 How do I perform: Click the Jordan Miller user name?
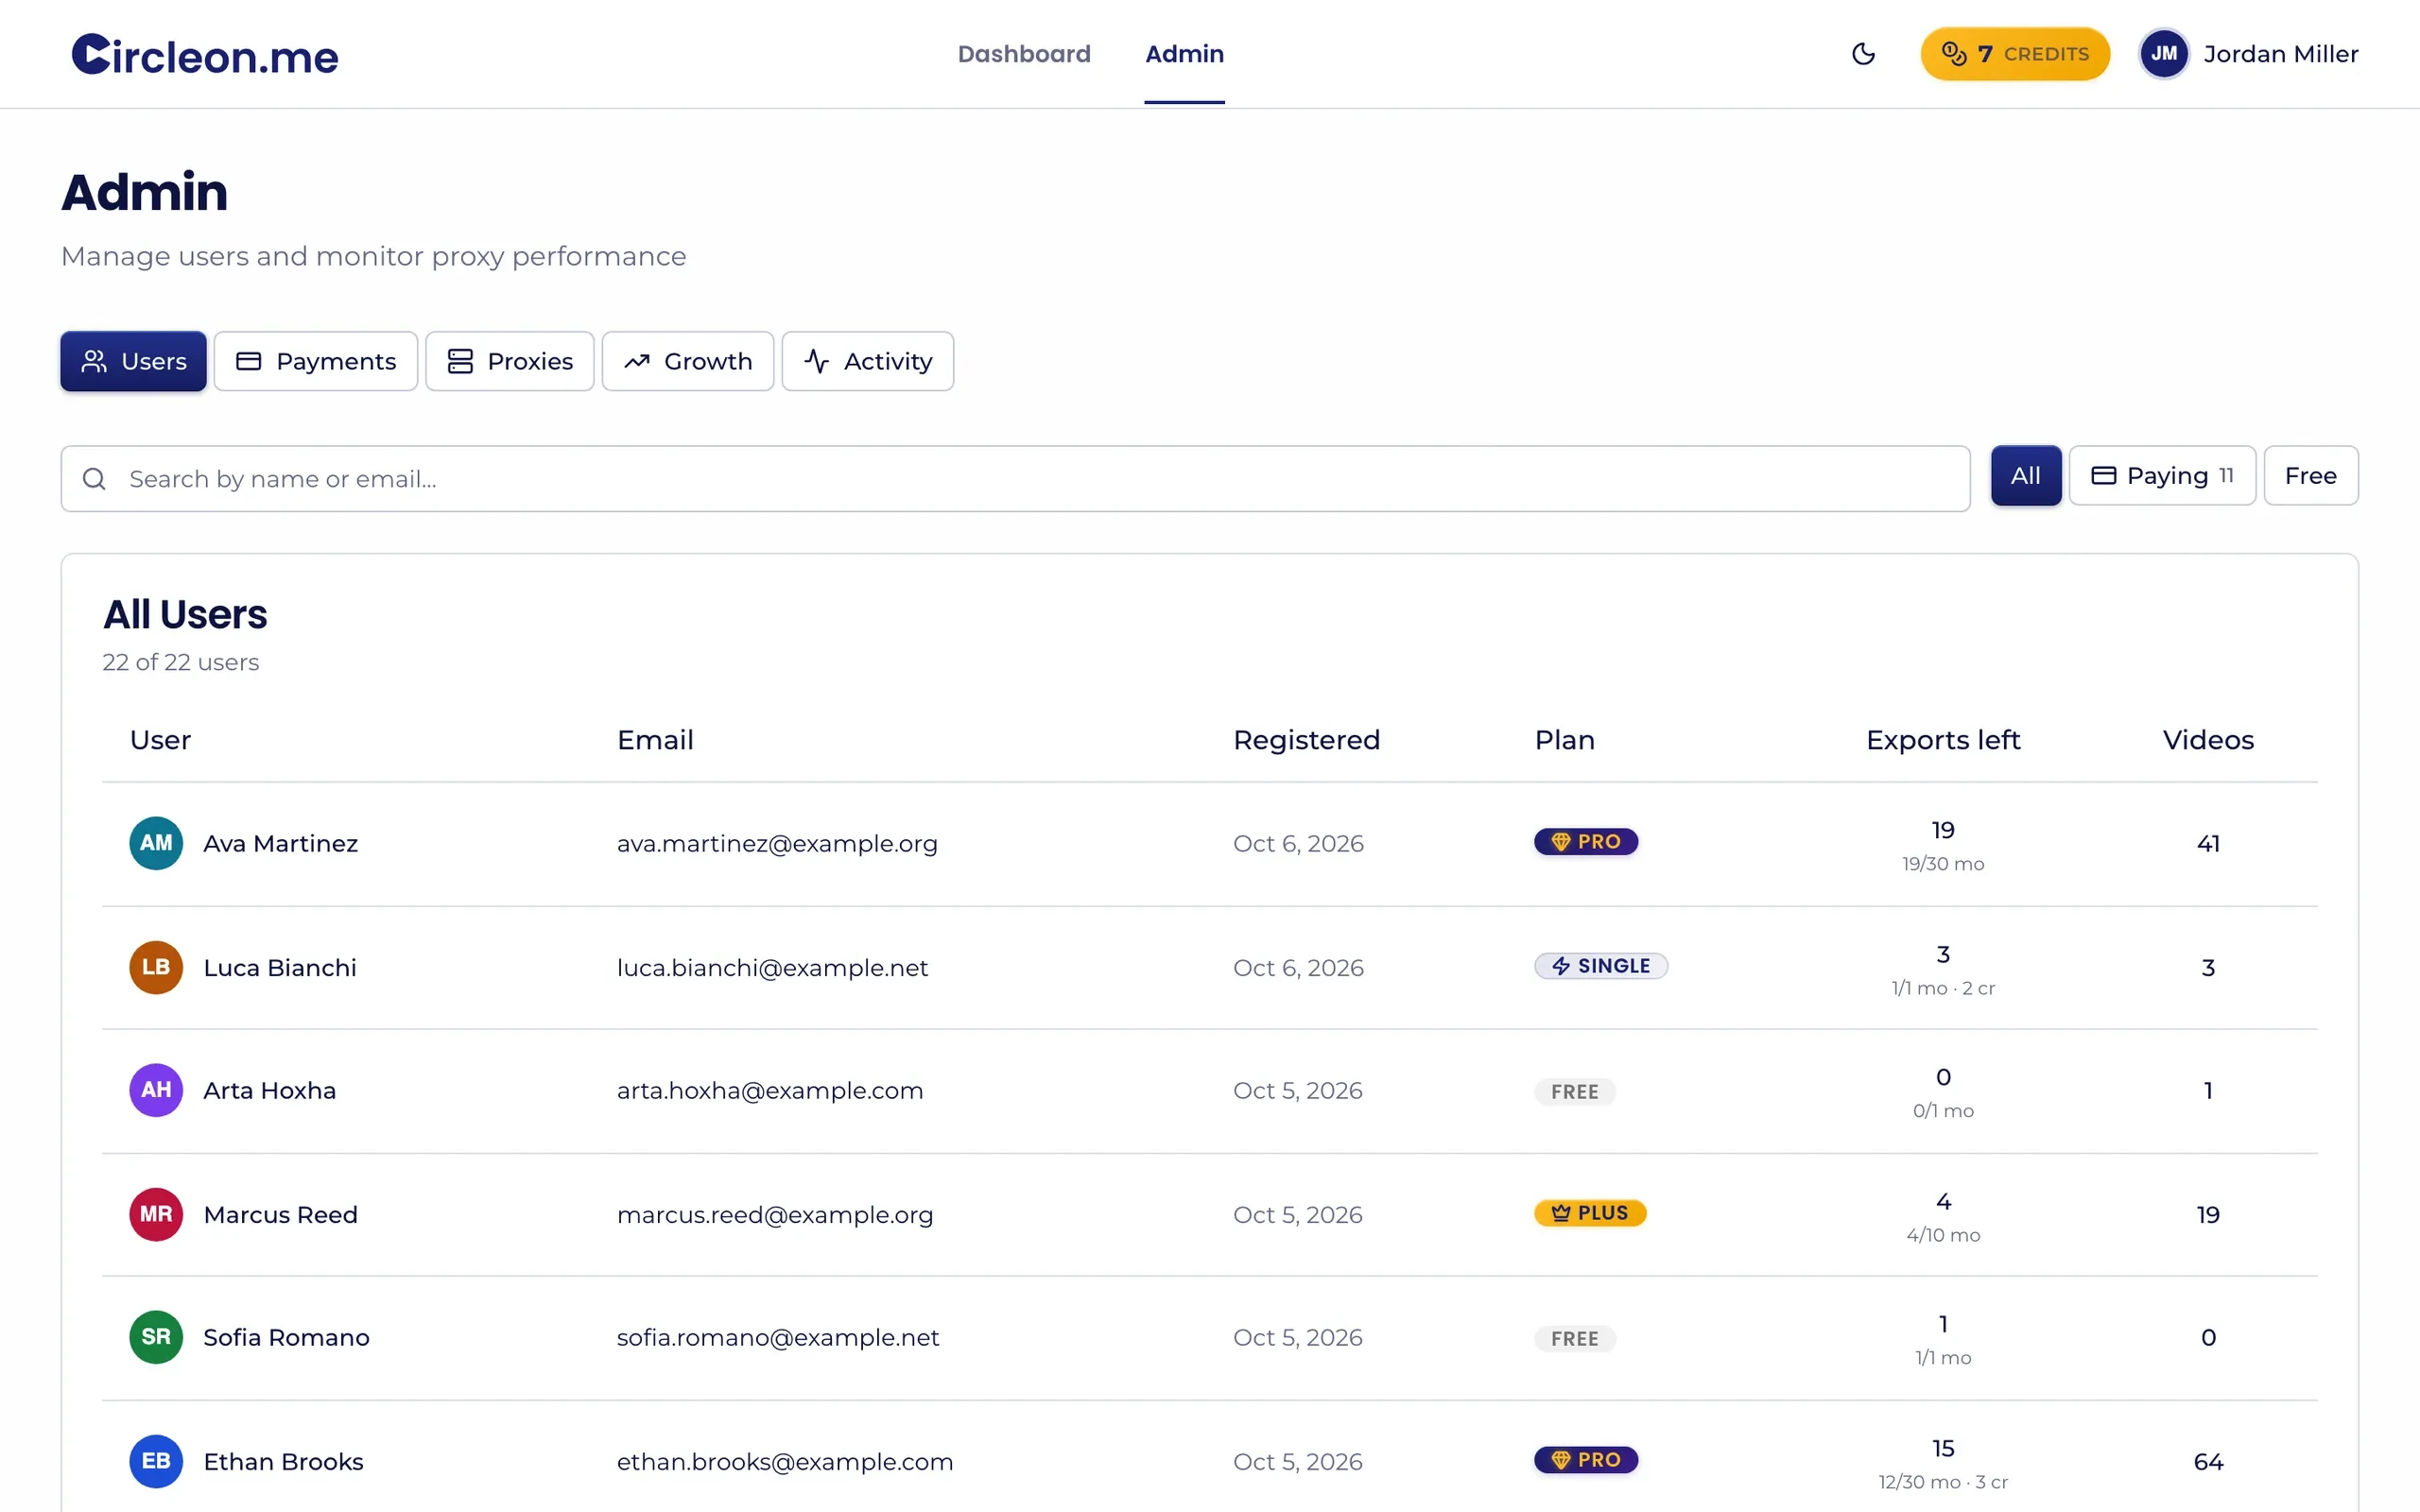pos(2281,54)
